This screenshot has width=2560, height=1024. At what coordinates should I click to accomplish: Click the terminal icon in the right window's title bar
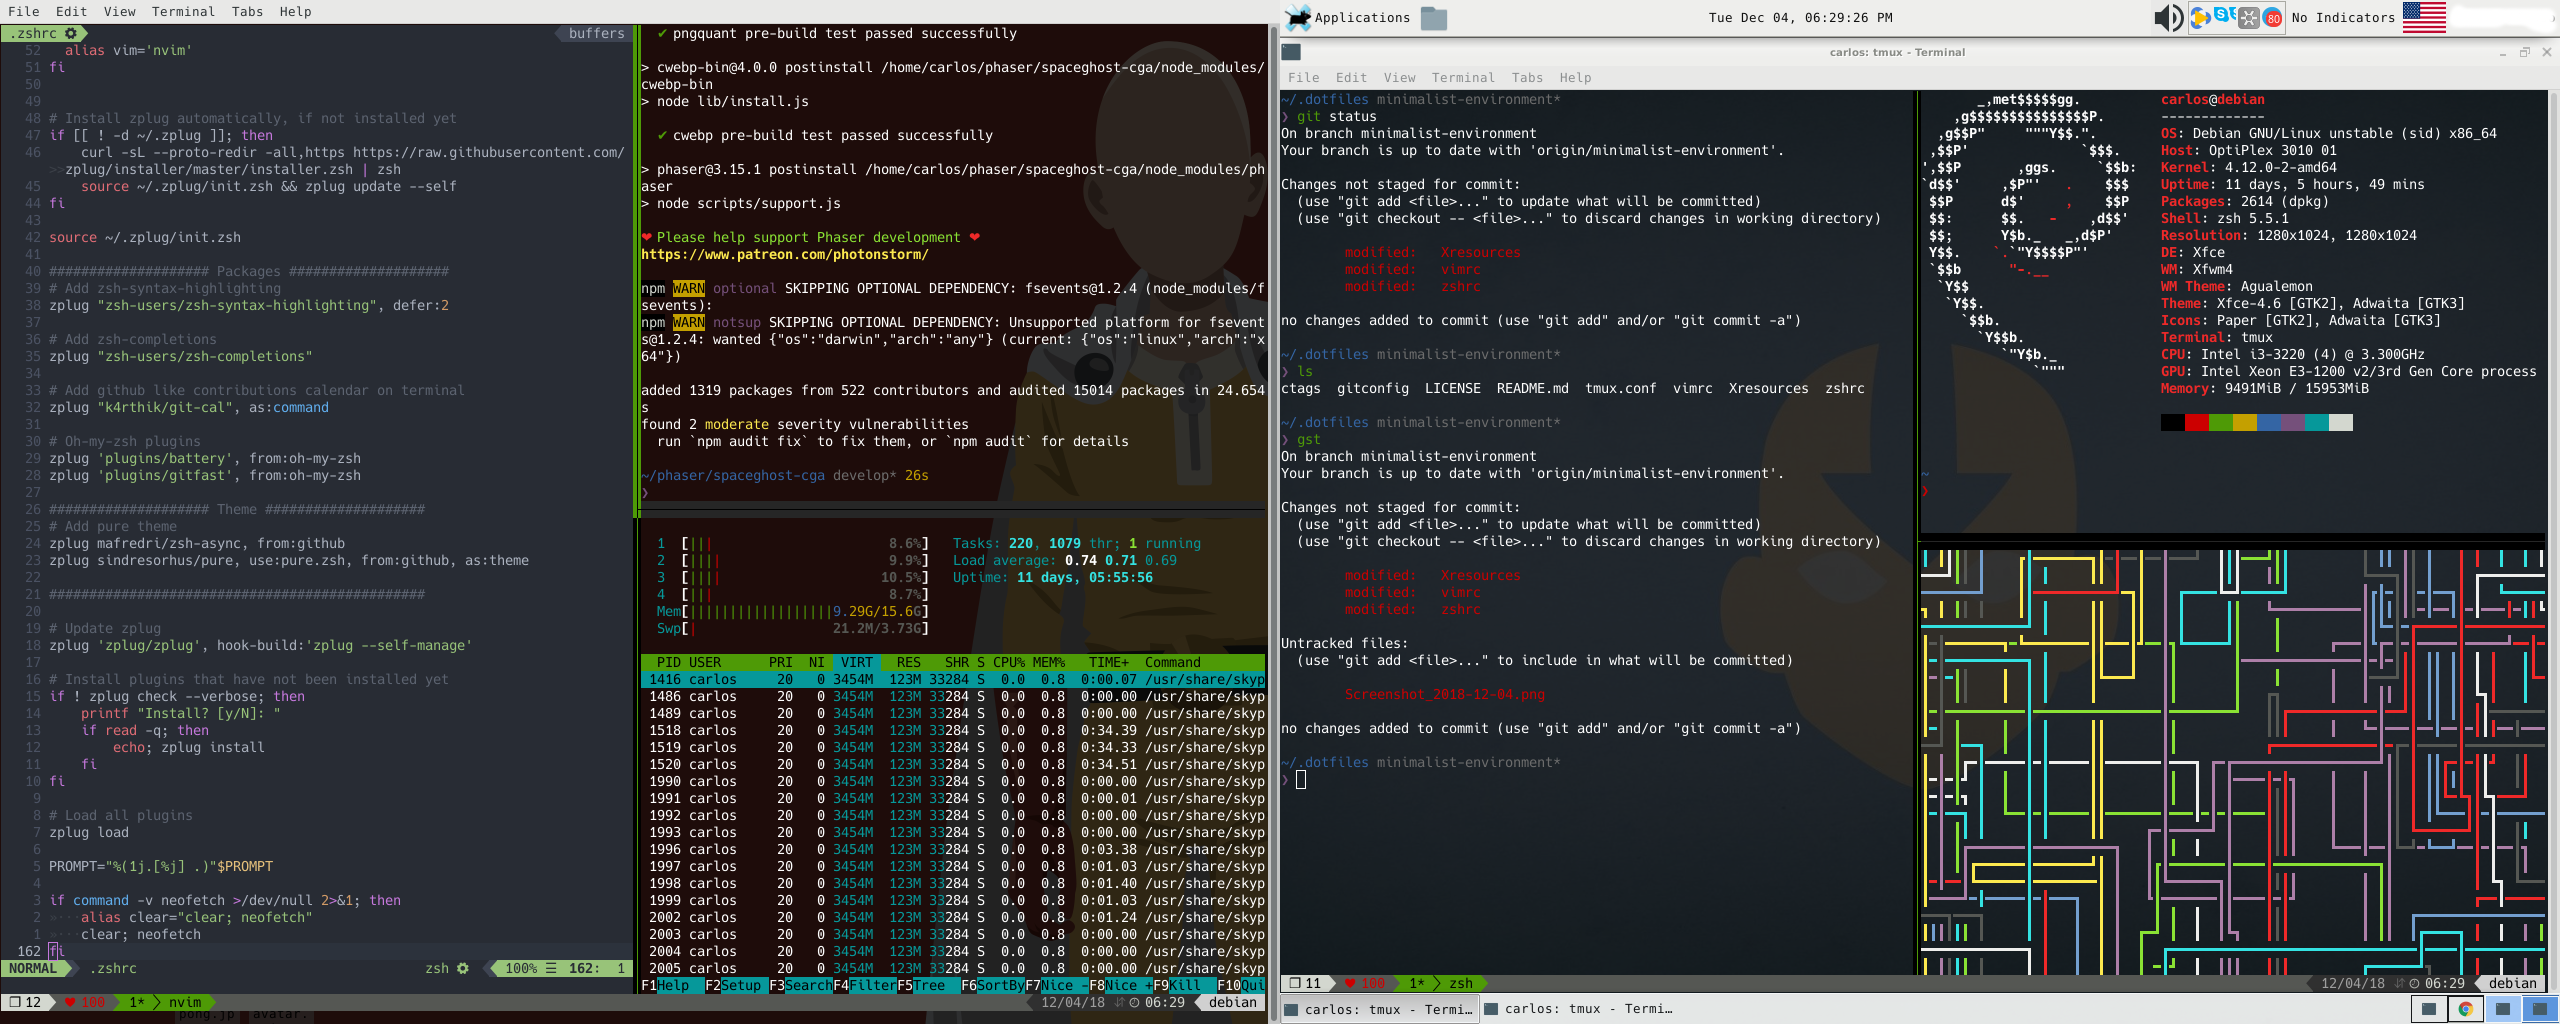click(1291, 52)
